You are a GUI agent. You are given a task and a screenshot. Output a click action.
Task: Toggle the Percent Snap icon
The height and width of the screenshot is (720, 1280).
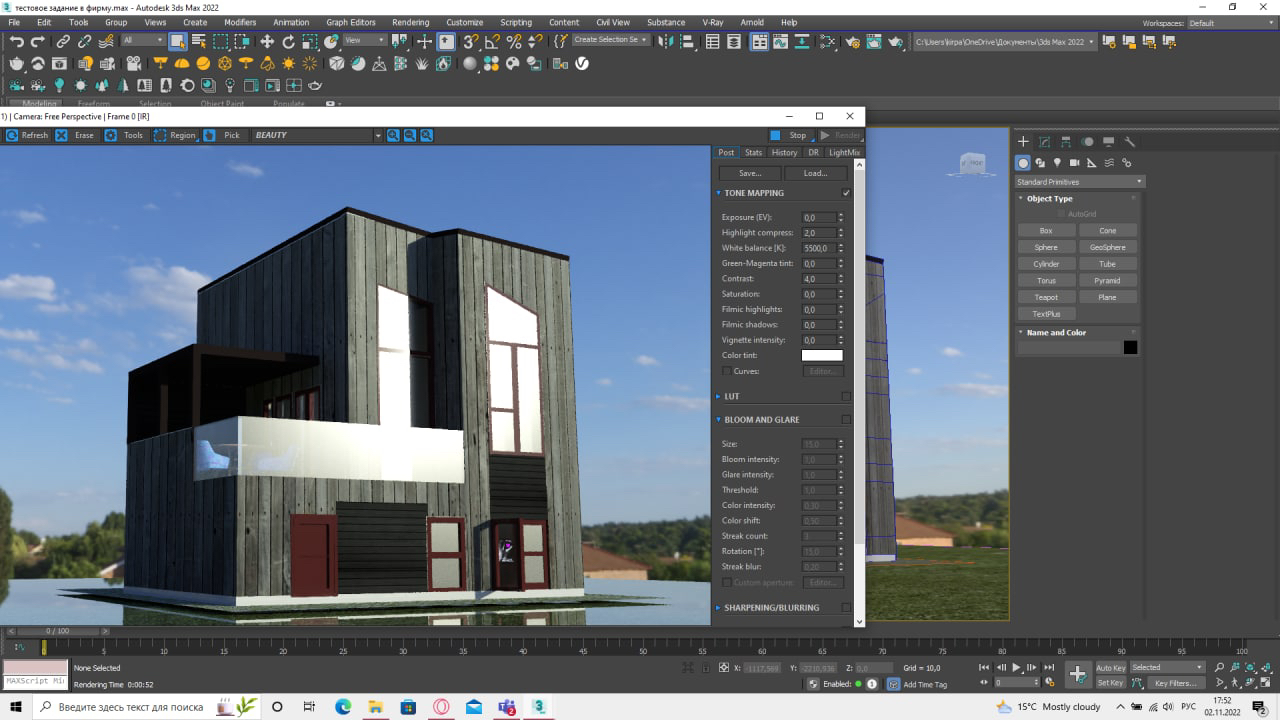(x=514, y=41)
